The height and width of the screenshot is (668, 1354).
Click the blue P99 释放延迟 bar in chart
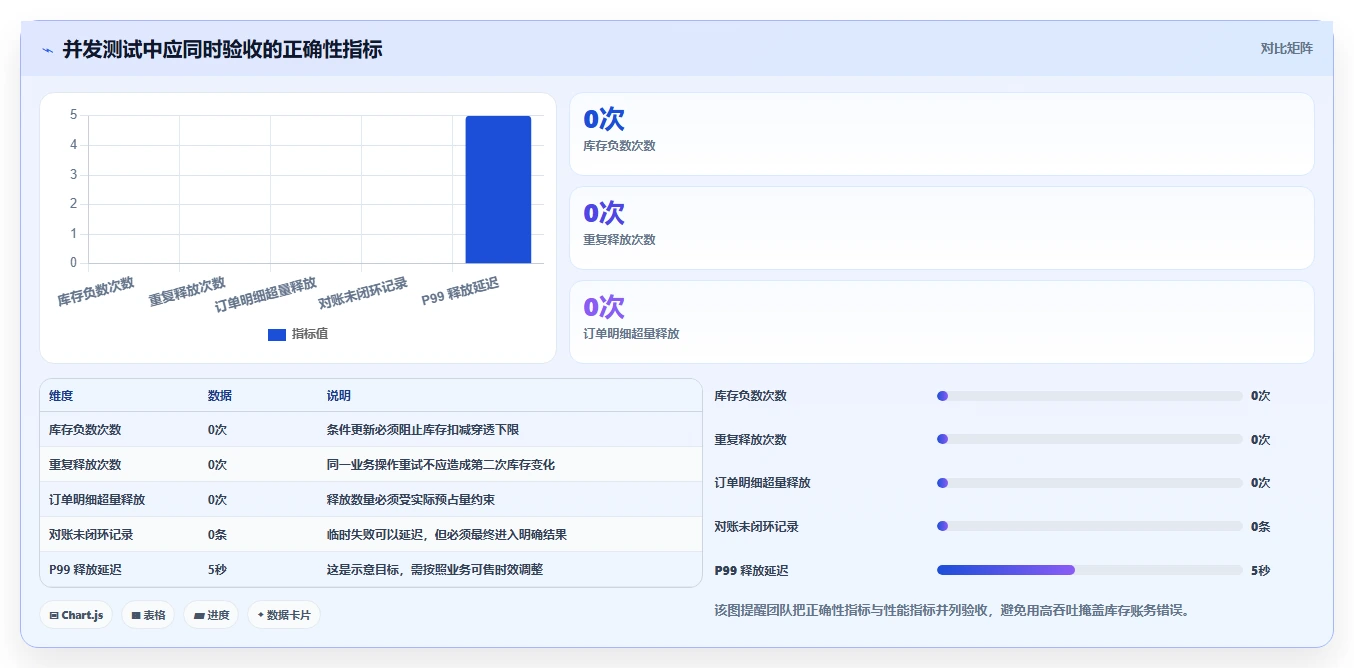(x=498, y=190)
